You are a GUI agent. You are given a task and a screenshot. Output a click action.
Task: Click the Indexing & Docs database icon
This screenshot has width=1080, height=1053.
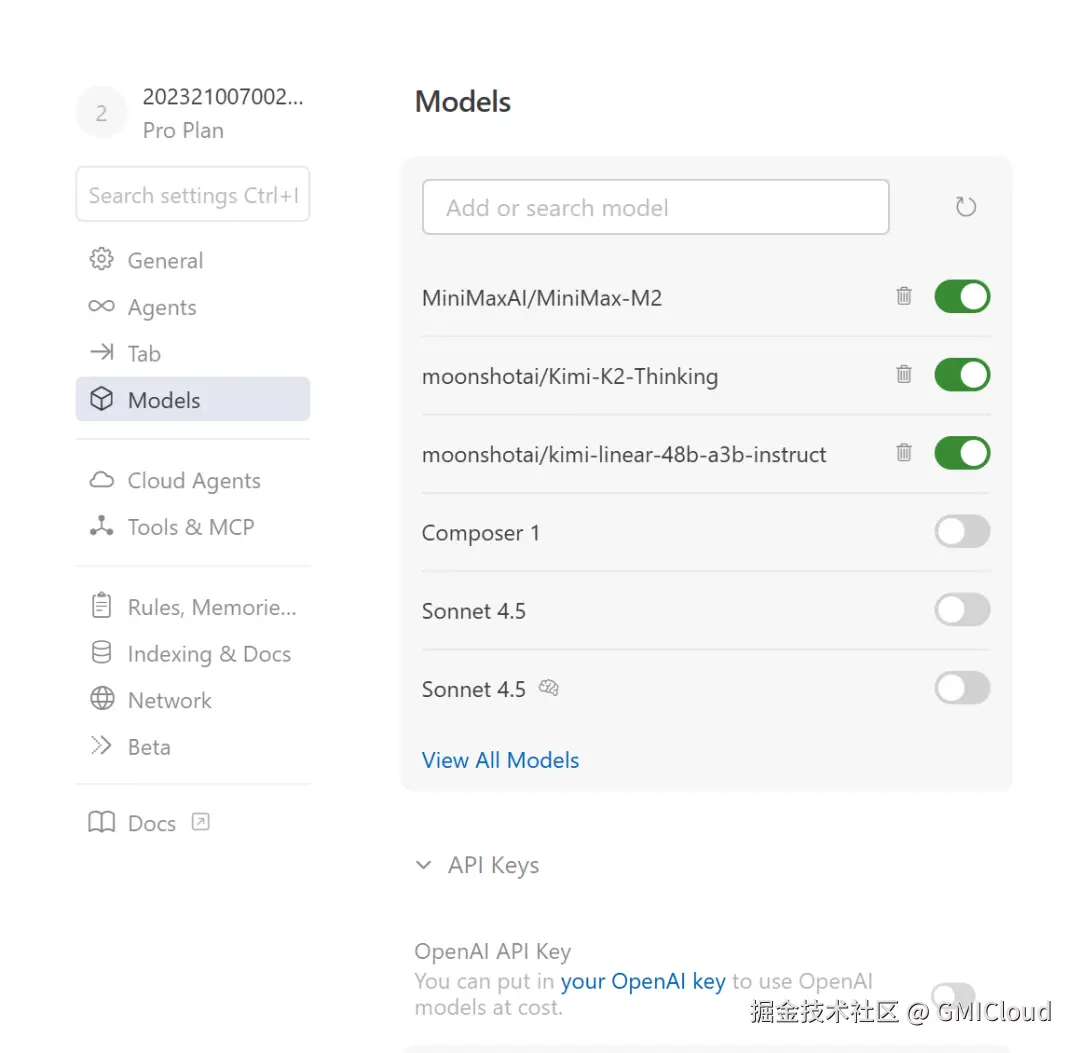point(101,653)
